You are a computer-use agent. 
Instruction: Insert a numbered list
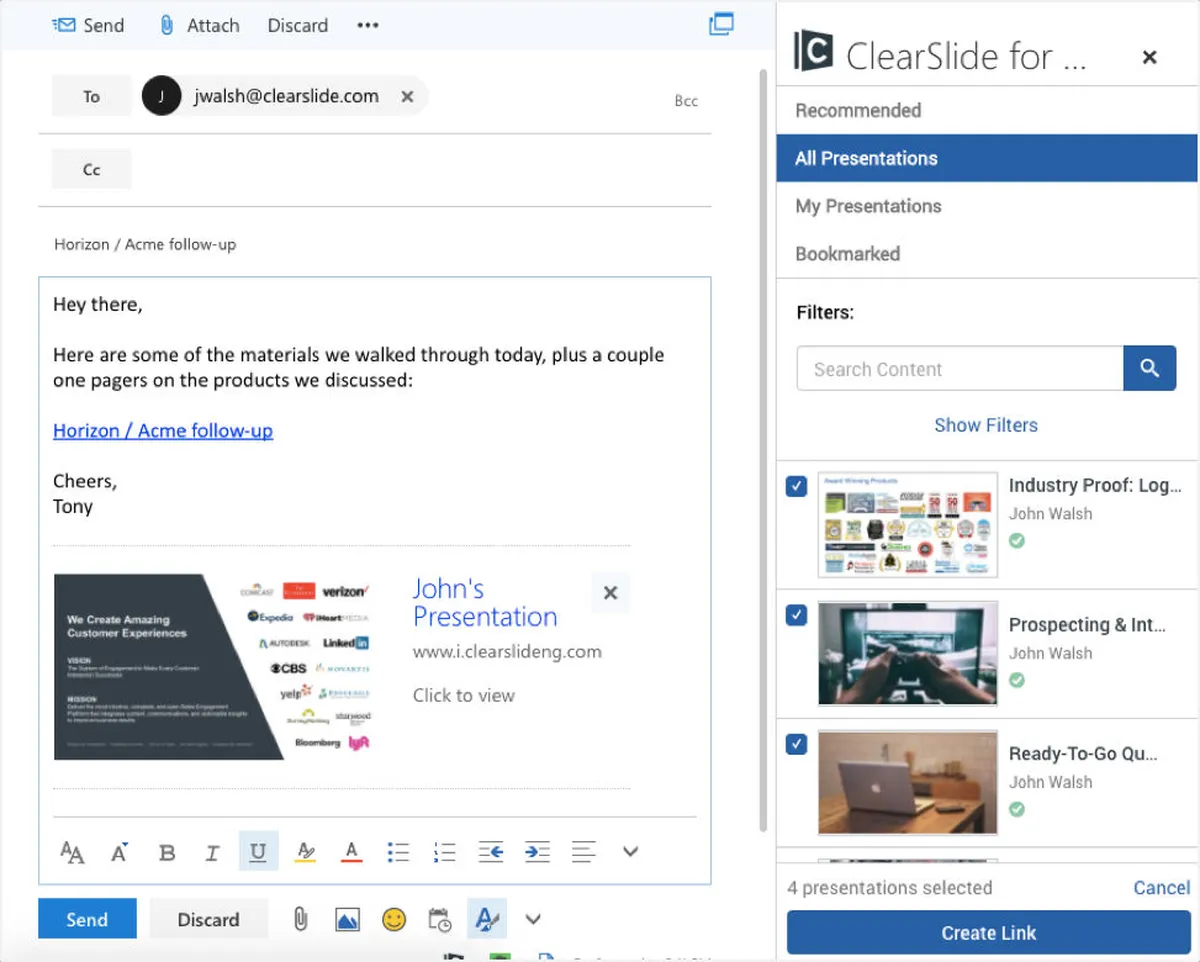pyautogui.click(x=444, y=852)
